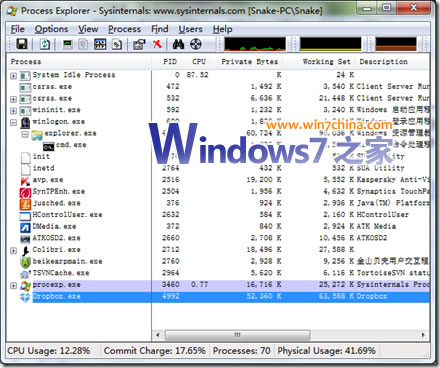
Task: Open the Options menu
Action: click(51, 29)
